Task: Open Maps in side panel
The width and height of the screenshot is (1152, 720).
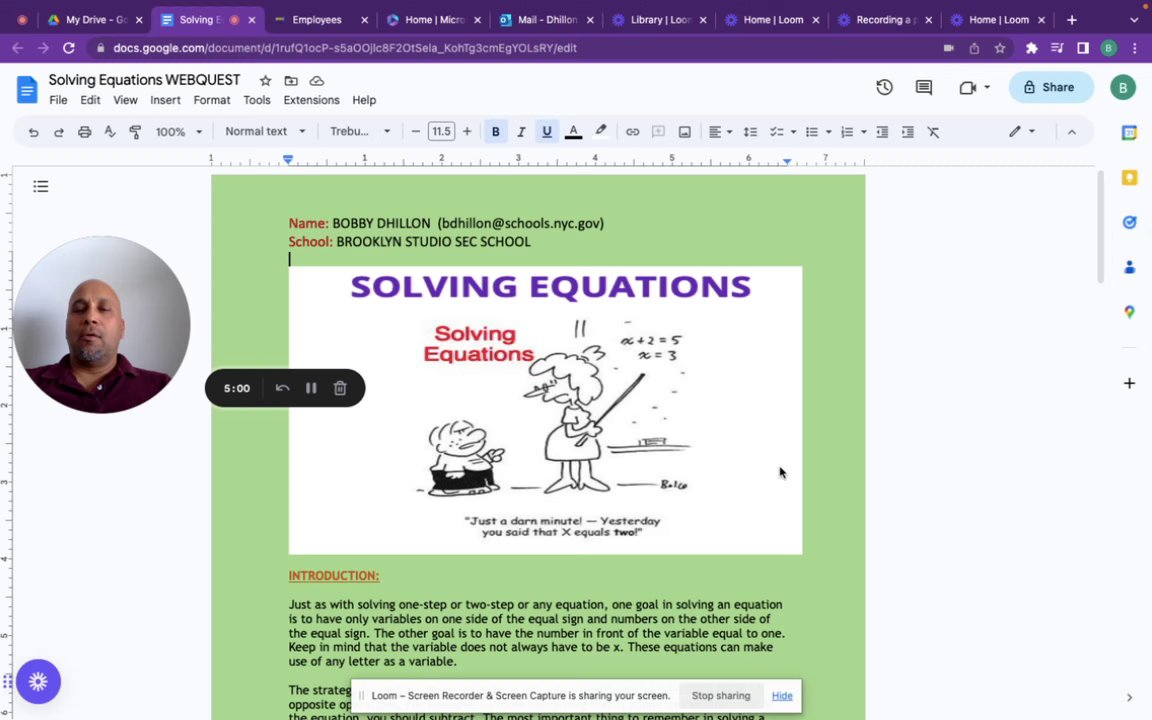Action: 1129,312
